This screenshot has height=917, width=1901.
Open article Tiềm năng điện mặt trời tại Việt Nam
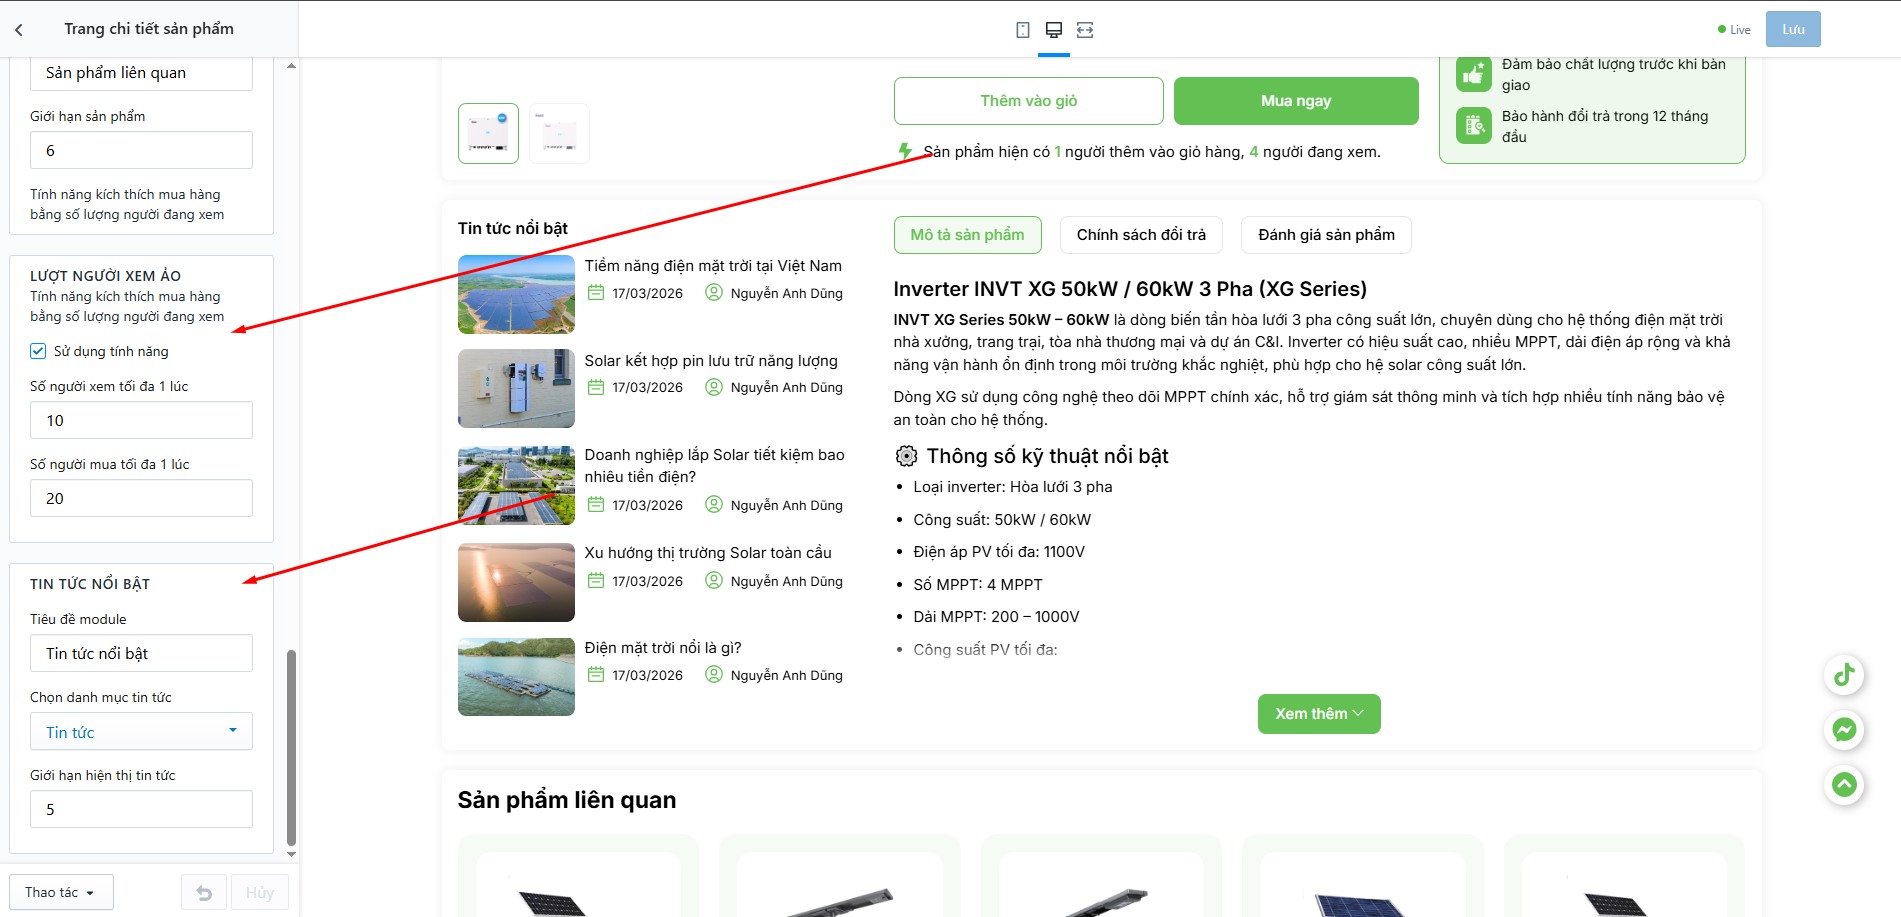(x=713, y=266)
